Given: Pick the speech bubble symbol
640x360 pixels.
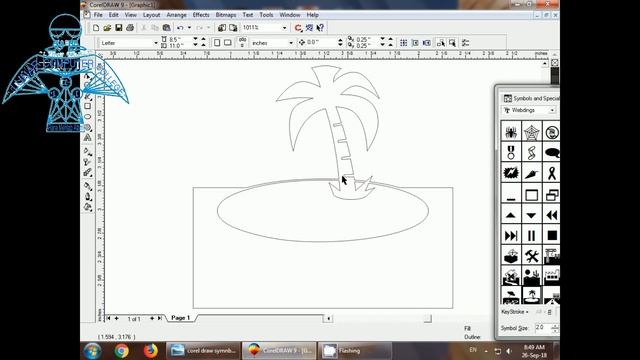Looking at the screenshot, I should tap(552, 152).
